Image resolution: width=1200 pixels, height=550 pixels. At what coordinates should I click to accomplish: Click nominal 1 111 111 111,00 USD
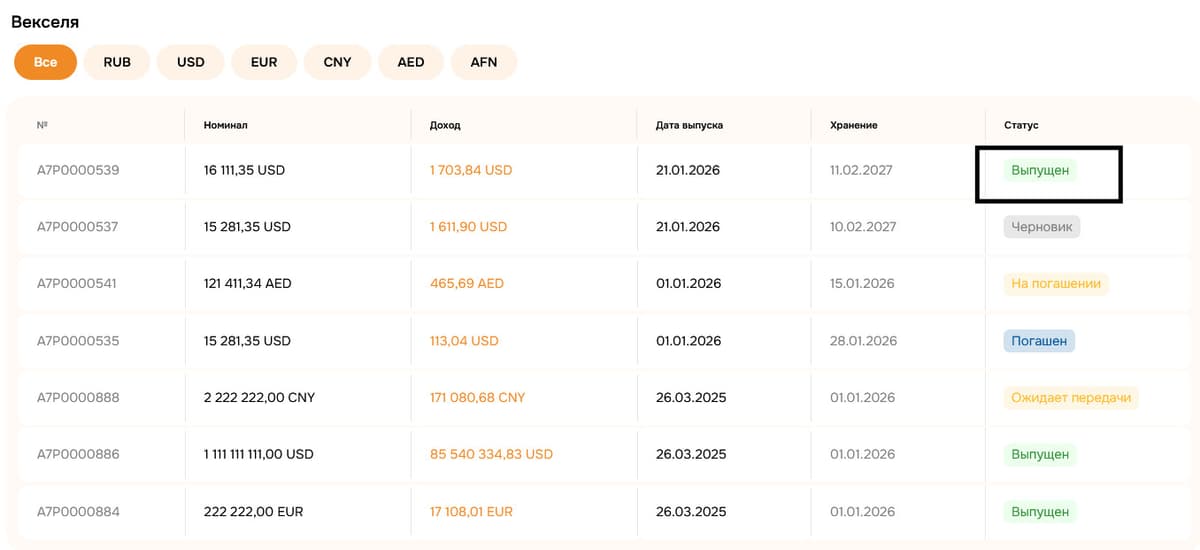(x=258, y=454)
